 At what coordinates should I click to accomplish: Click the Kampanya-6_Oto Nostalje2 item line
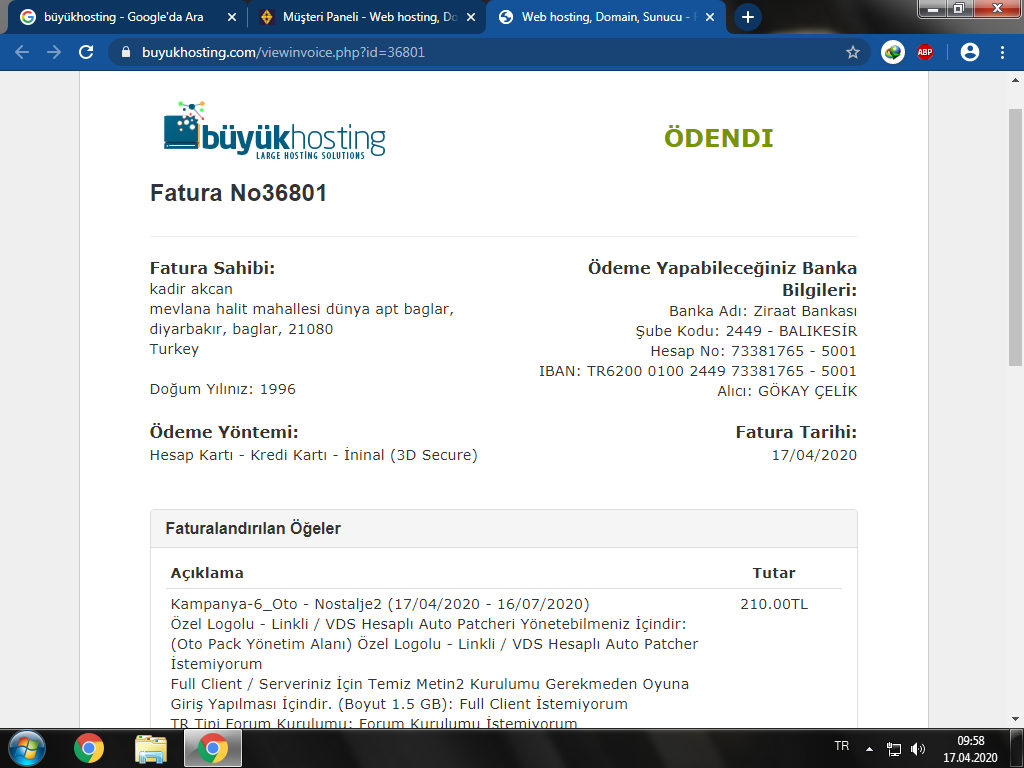click(379, 605)
